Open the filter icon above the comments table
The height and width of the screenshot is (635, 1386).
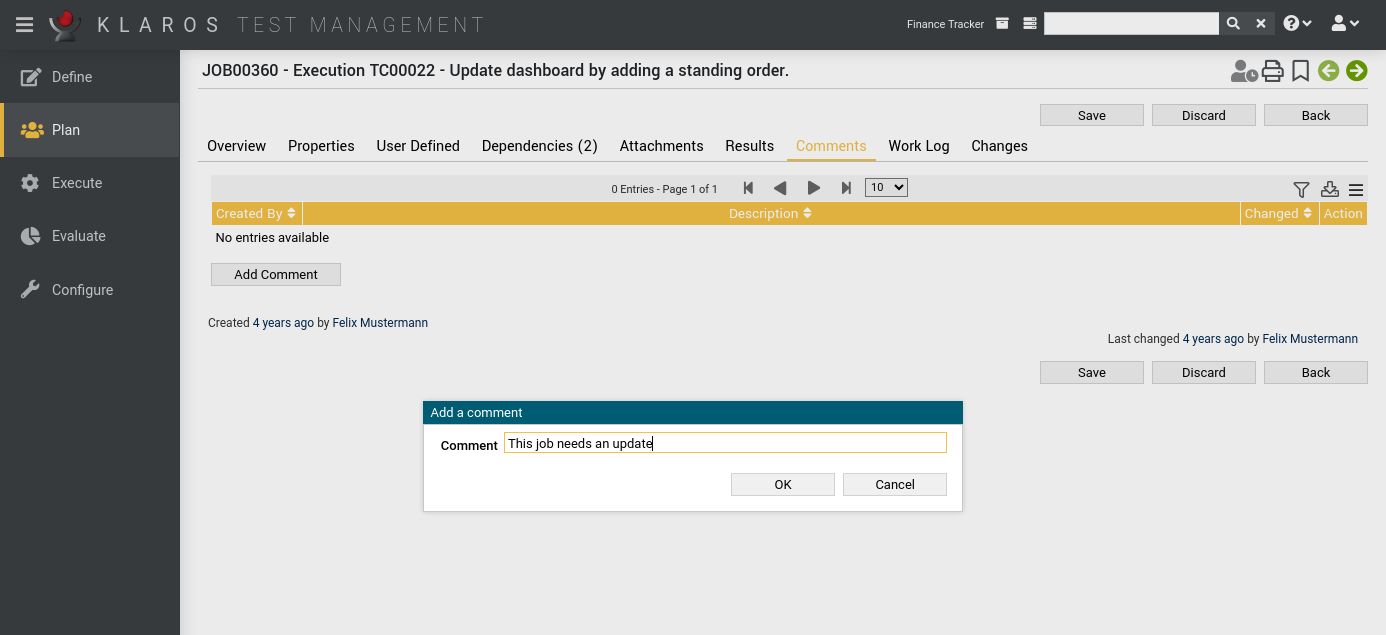tap(1301, 189)
